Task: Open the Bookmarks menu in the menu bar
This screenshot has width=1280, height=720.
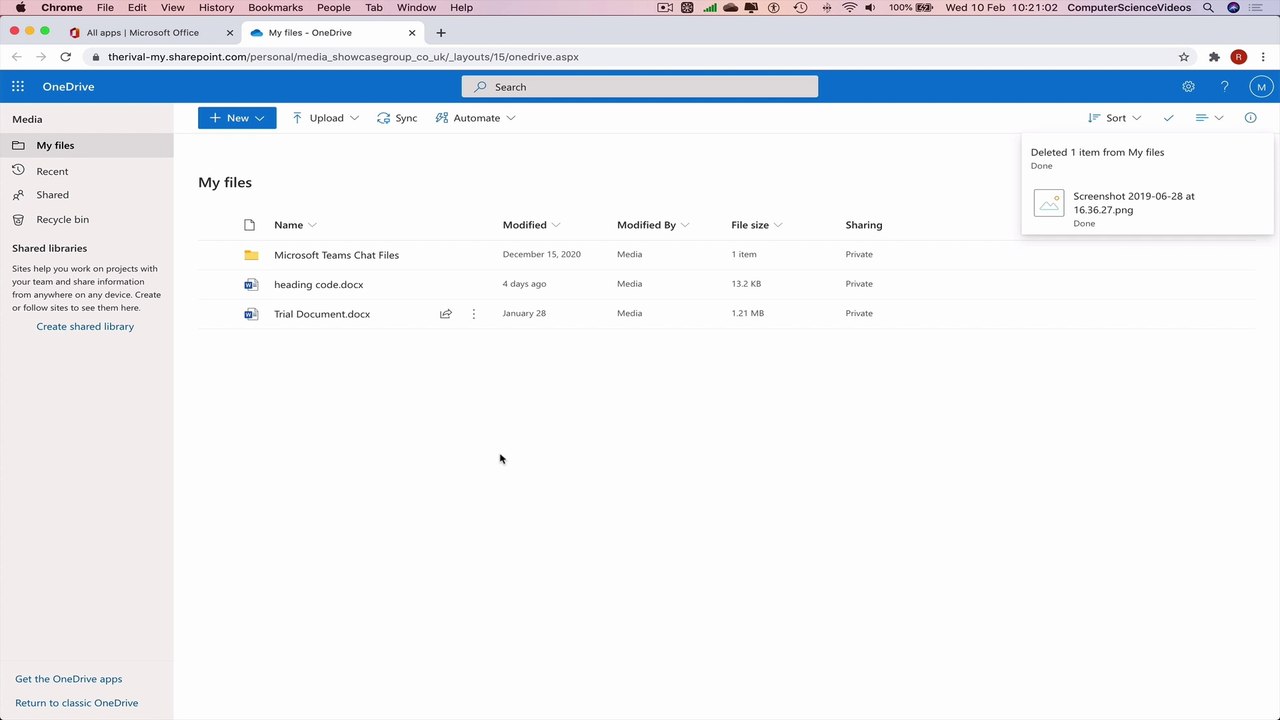Action: [275, 8]
